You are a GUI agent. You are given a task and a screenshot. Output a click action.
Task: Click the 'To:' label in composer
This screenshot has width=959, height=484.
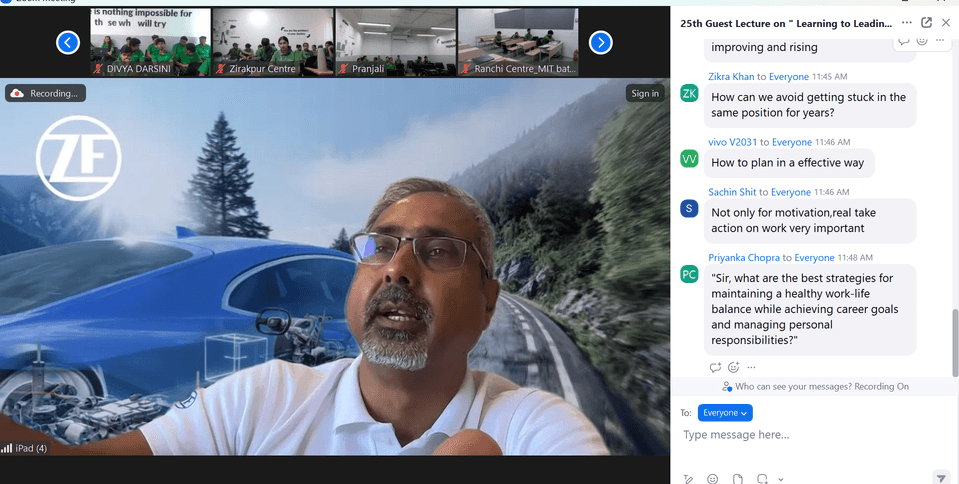[686, 413]
